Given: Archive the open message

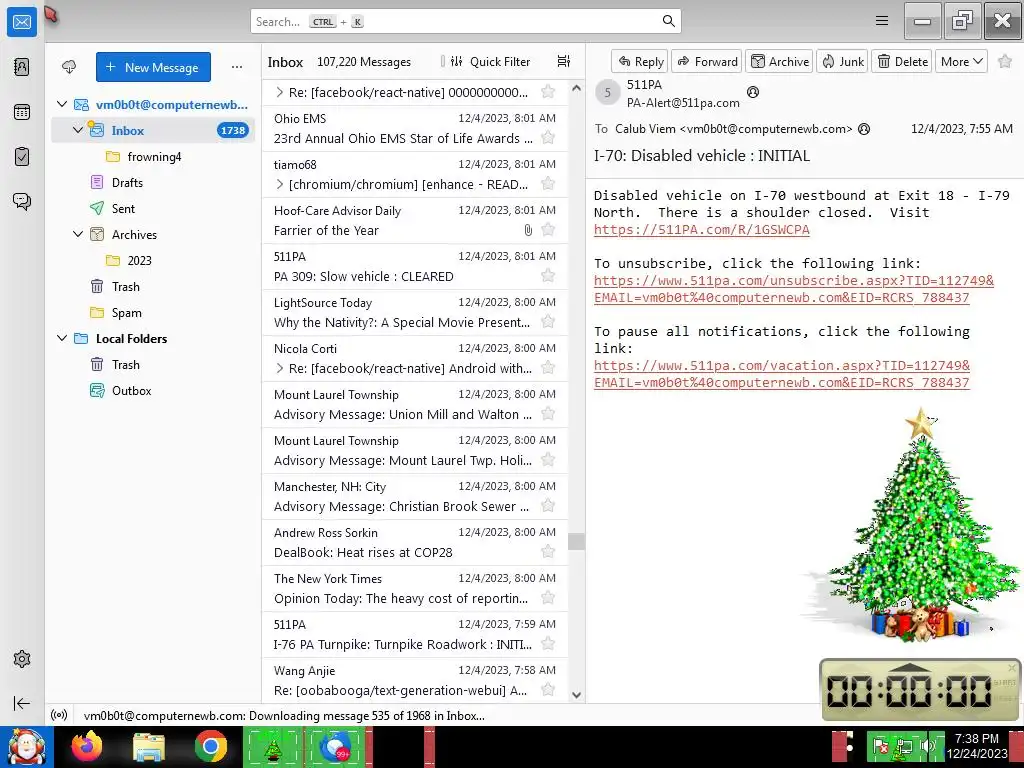Looking at the screenshot, I should pyautogui.click(x=779, y=61).
